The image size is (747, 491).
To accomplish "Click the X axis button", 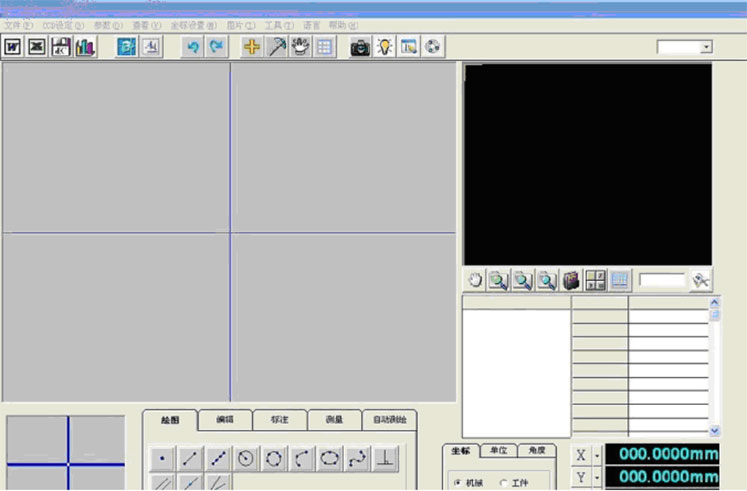I will (581, 455).
